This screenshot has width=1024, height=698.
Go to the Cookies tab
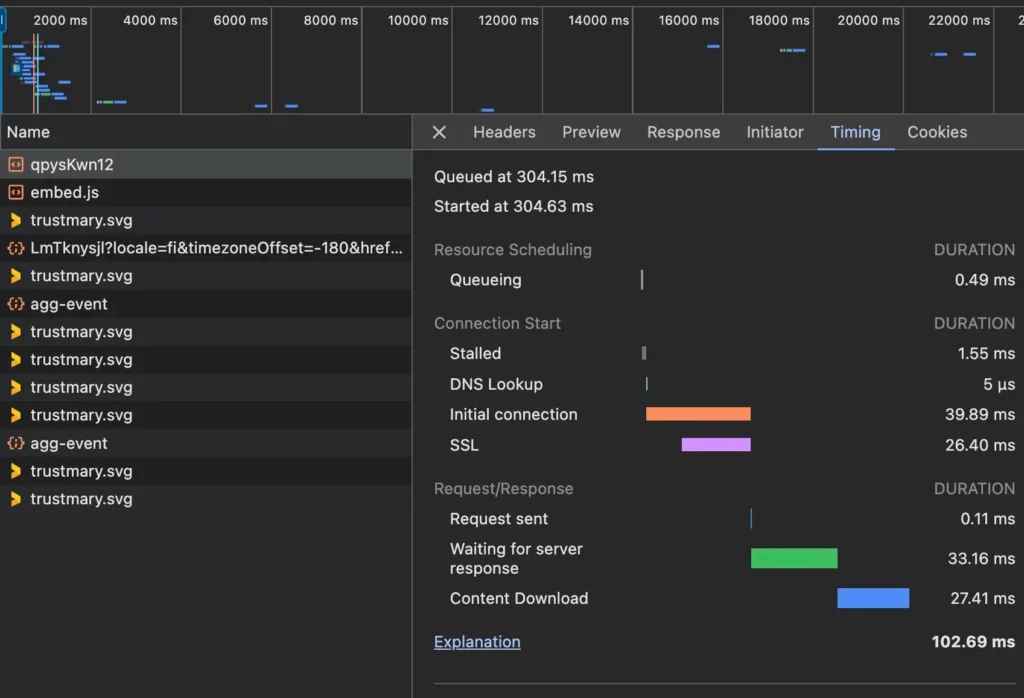(936, 132)
